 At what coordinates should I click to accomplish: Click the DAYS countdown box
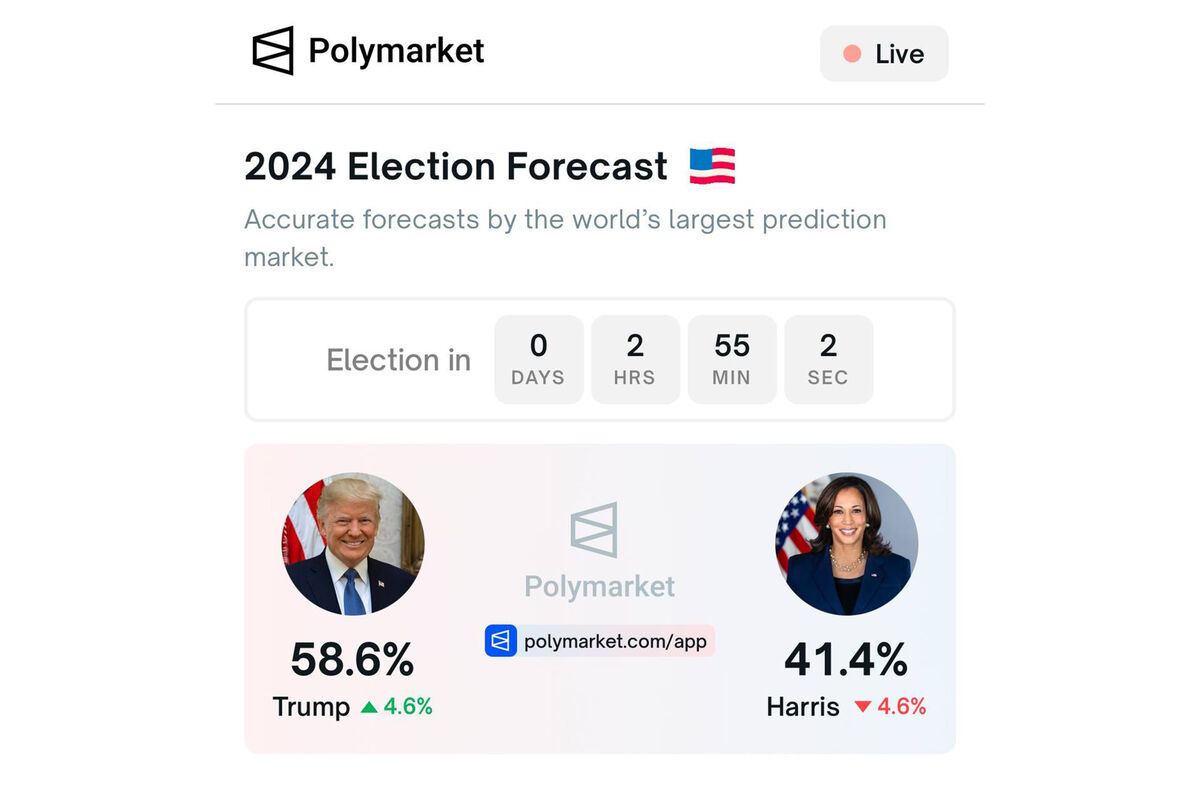tap(539, 359)
